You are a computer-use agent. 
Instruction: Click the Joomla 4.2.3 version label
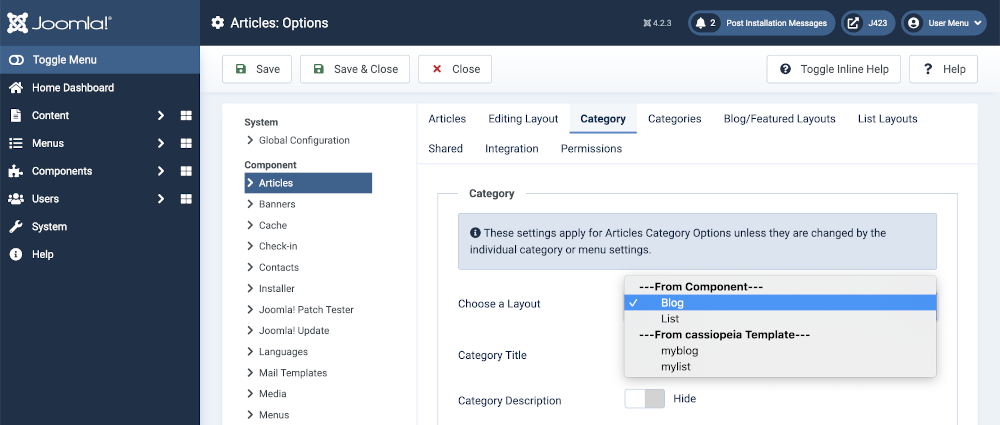658,23
